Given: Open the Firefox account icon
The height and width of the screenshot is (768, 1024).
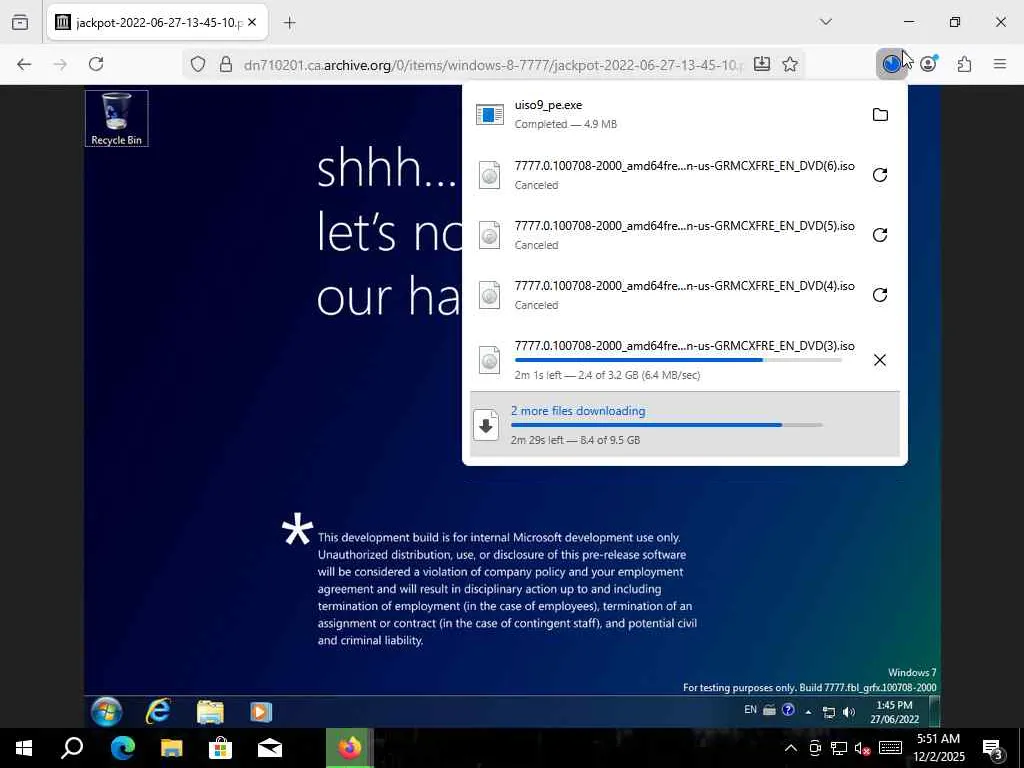Looking at the screenshot, I should tap(928, 64).
